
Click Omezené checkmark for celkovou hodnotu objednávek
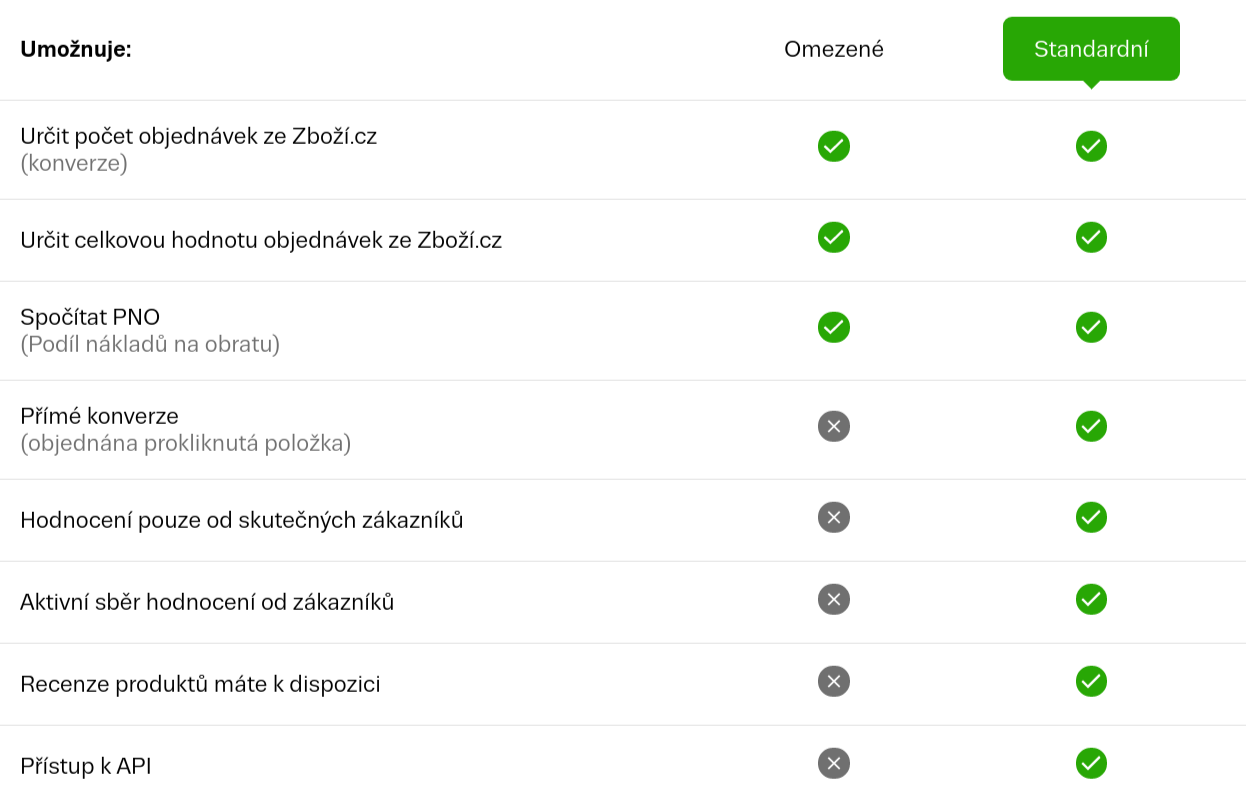pyautogui.click(x=834, y=237)
